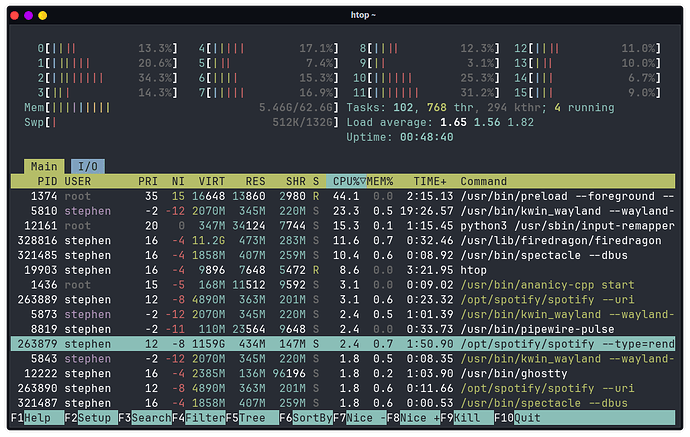Click the 44.1 CPU value for preload
690x437 pixels.
[x=346, y=196]
